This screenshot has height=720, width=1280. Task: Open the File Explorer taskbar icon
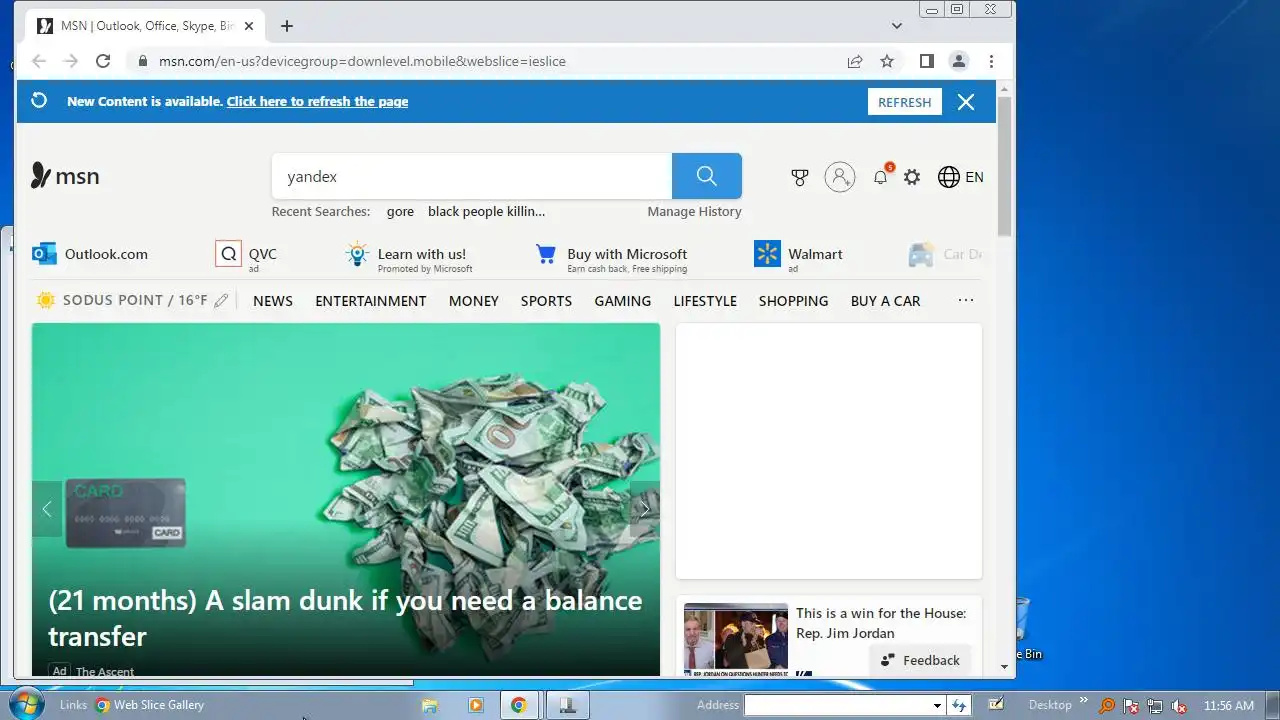coord(430,705)
